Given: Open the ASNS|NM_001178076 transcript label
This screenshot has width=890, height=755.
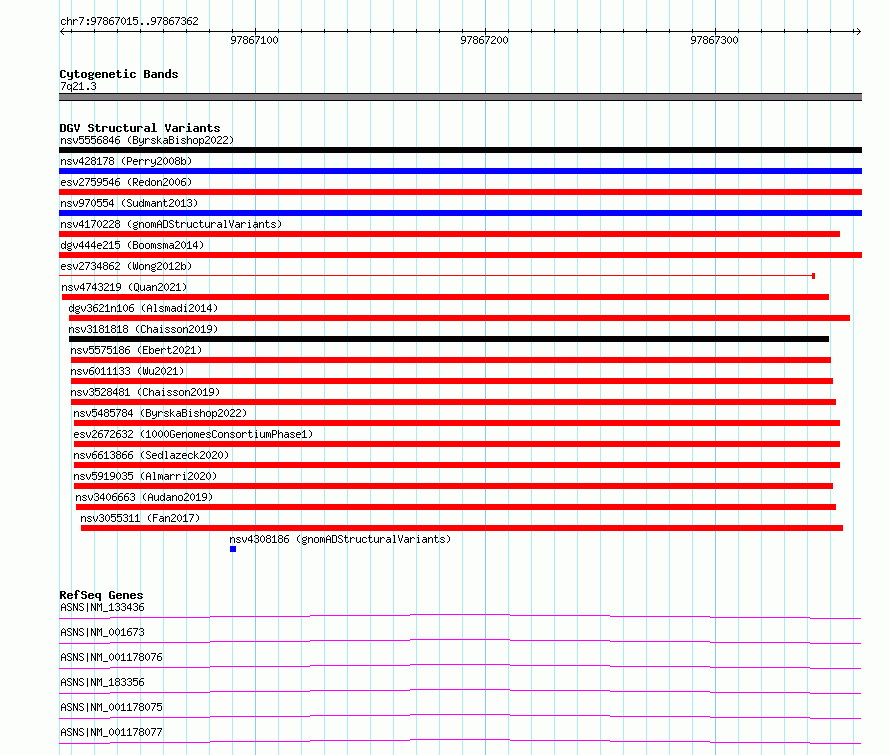Looking at the screenshot, I should pyautogui.click(x=111, y=657).
